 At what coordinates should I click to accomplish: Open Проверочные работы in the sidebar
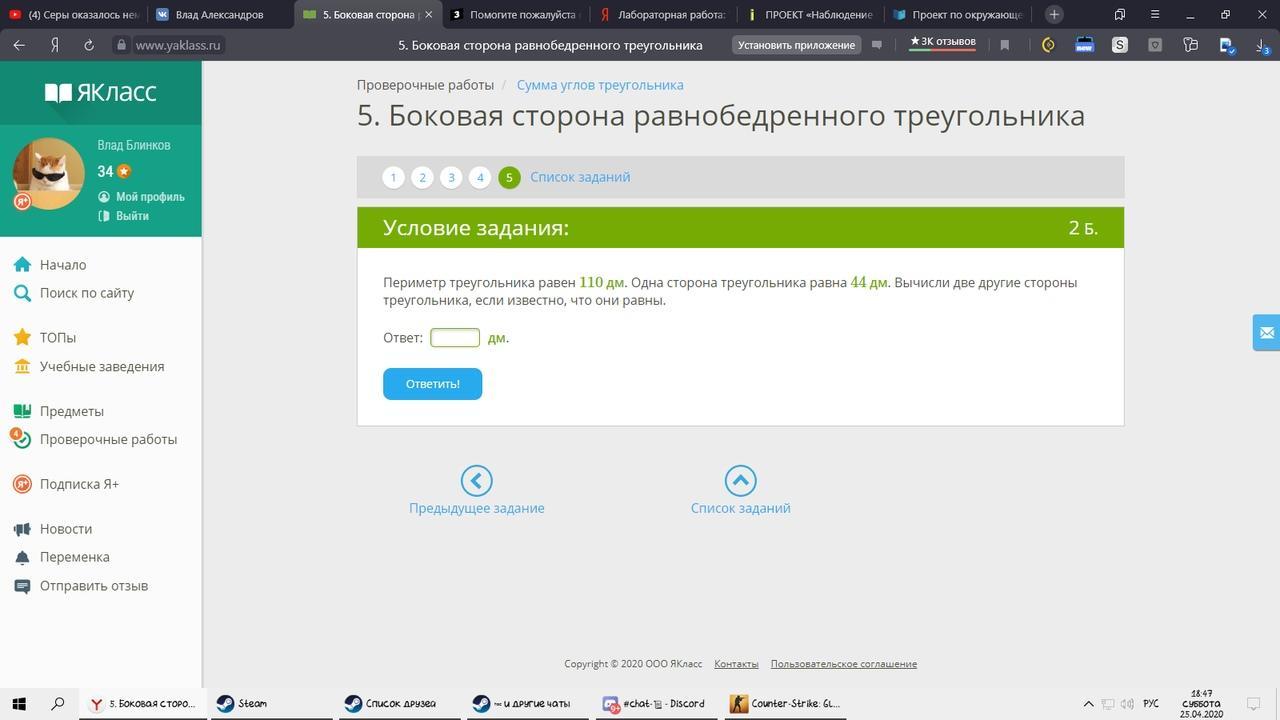coord(108,439)
